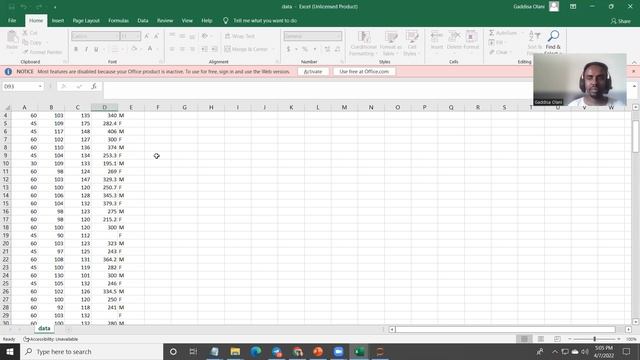Click the Paste clipboard icon
Screen dimensions: 640x360
coord(12,38)
